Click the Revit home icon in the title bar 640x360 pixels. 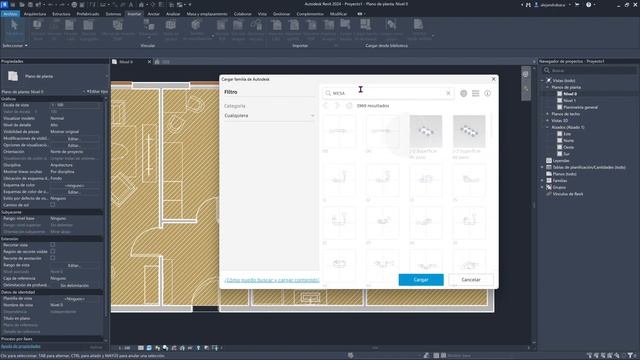point(4,4)
